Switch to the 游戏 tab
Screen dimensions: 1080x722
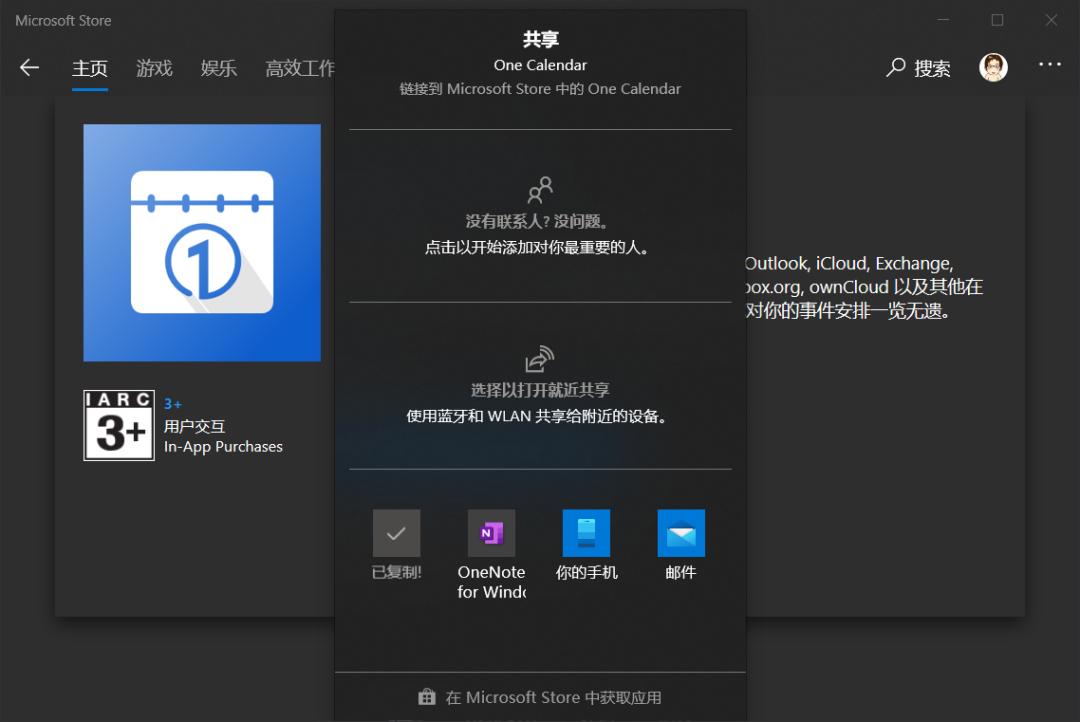pos(154,68)
